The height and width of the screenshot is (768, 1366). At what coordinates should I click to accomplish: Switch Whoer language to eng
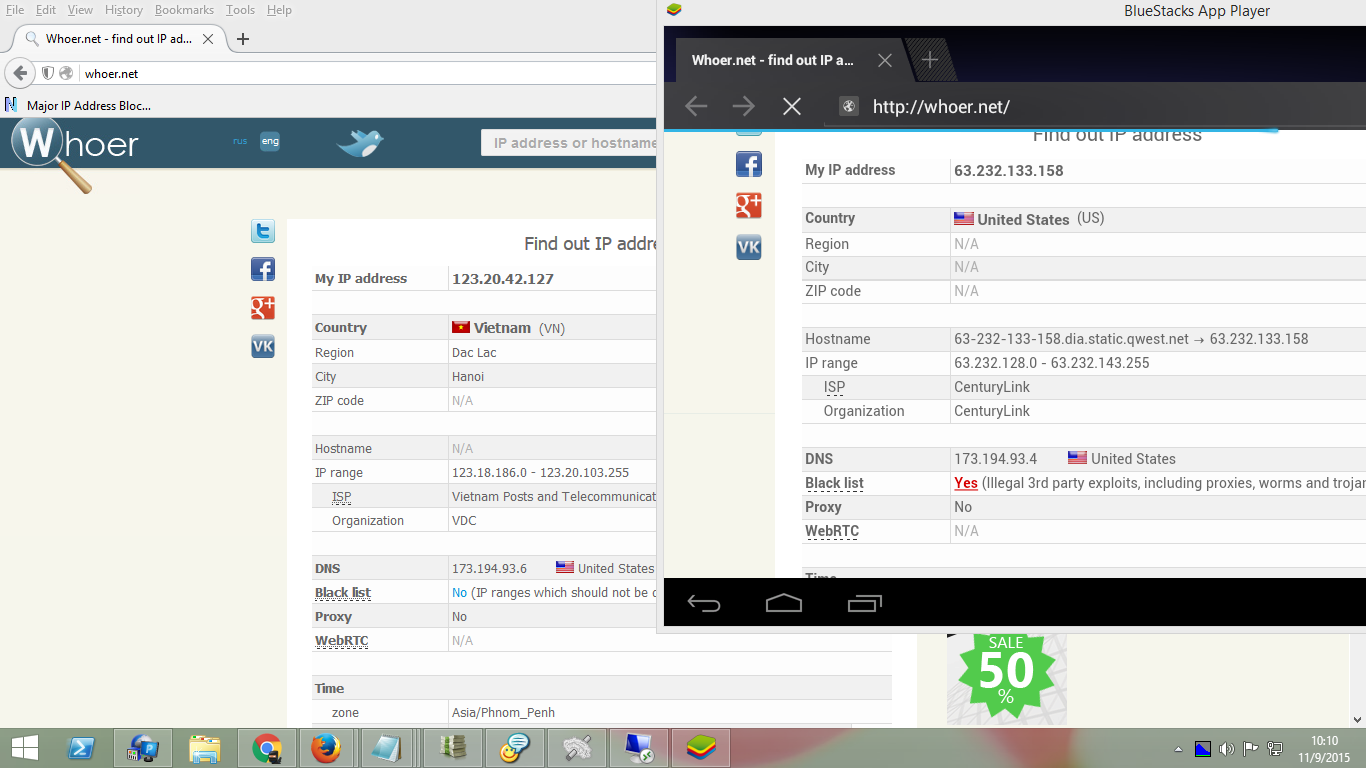(x=270, y=141)
